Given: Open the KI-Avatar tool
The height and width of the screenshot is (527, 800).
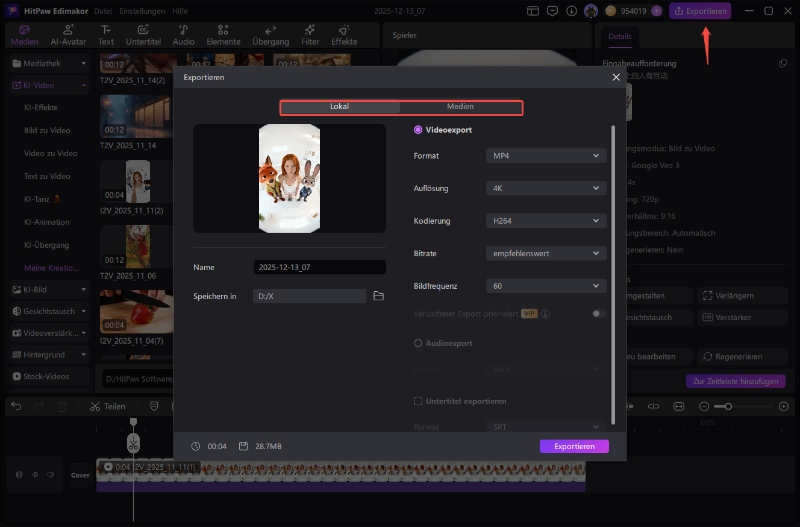Looking at the screenshot, I should pos(70,36).
